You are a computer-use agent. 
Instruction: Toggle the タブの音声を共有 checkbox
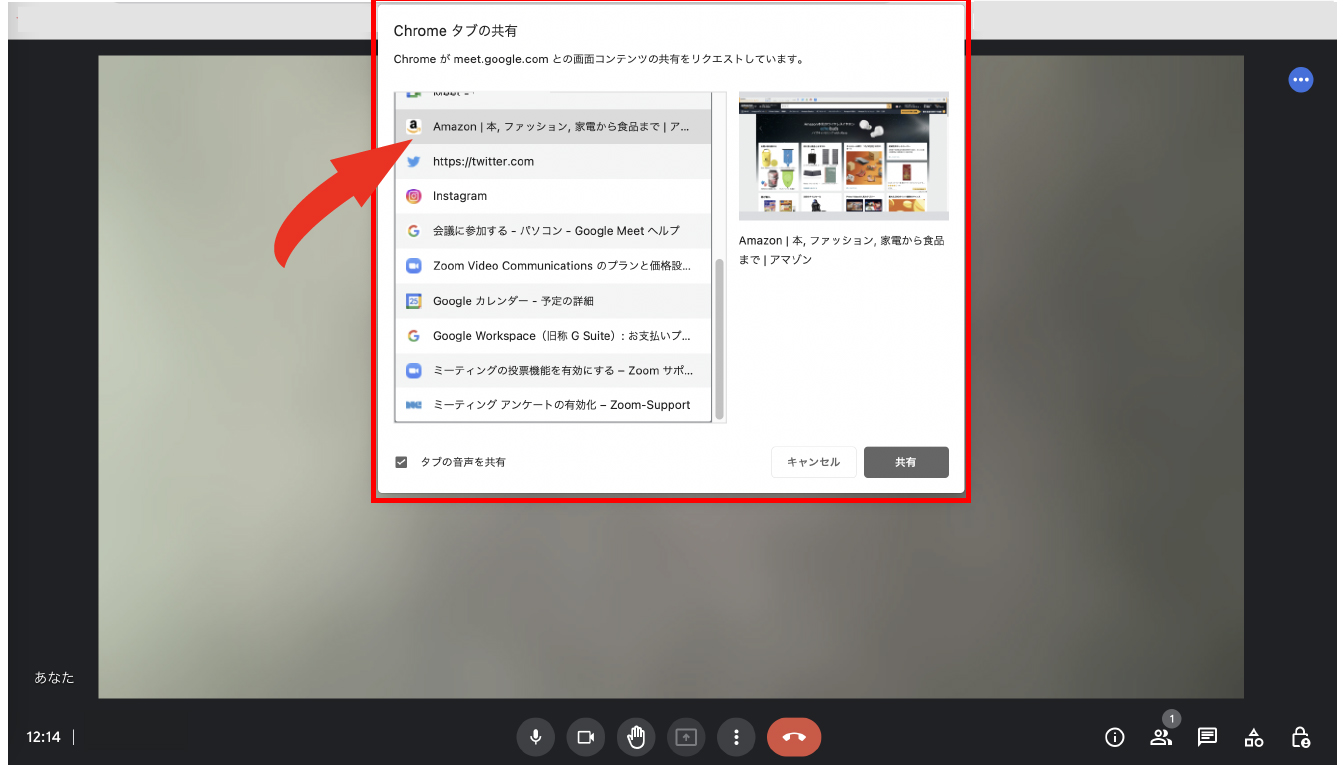click(x=402, y=462)
